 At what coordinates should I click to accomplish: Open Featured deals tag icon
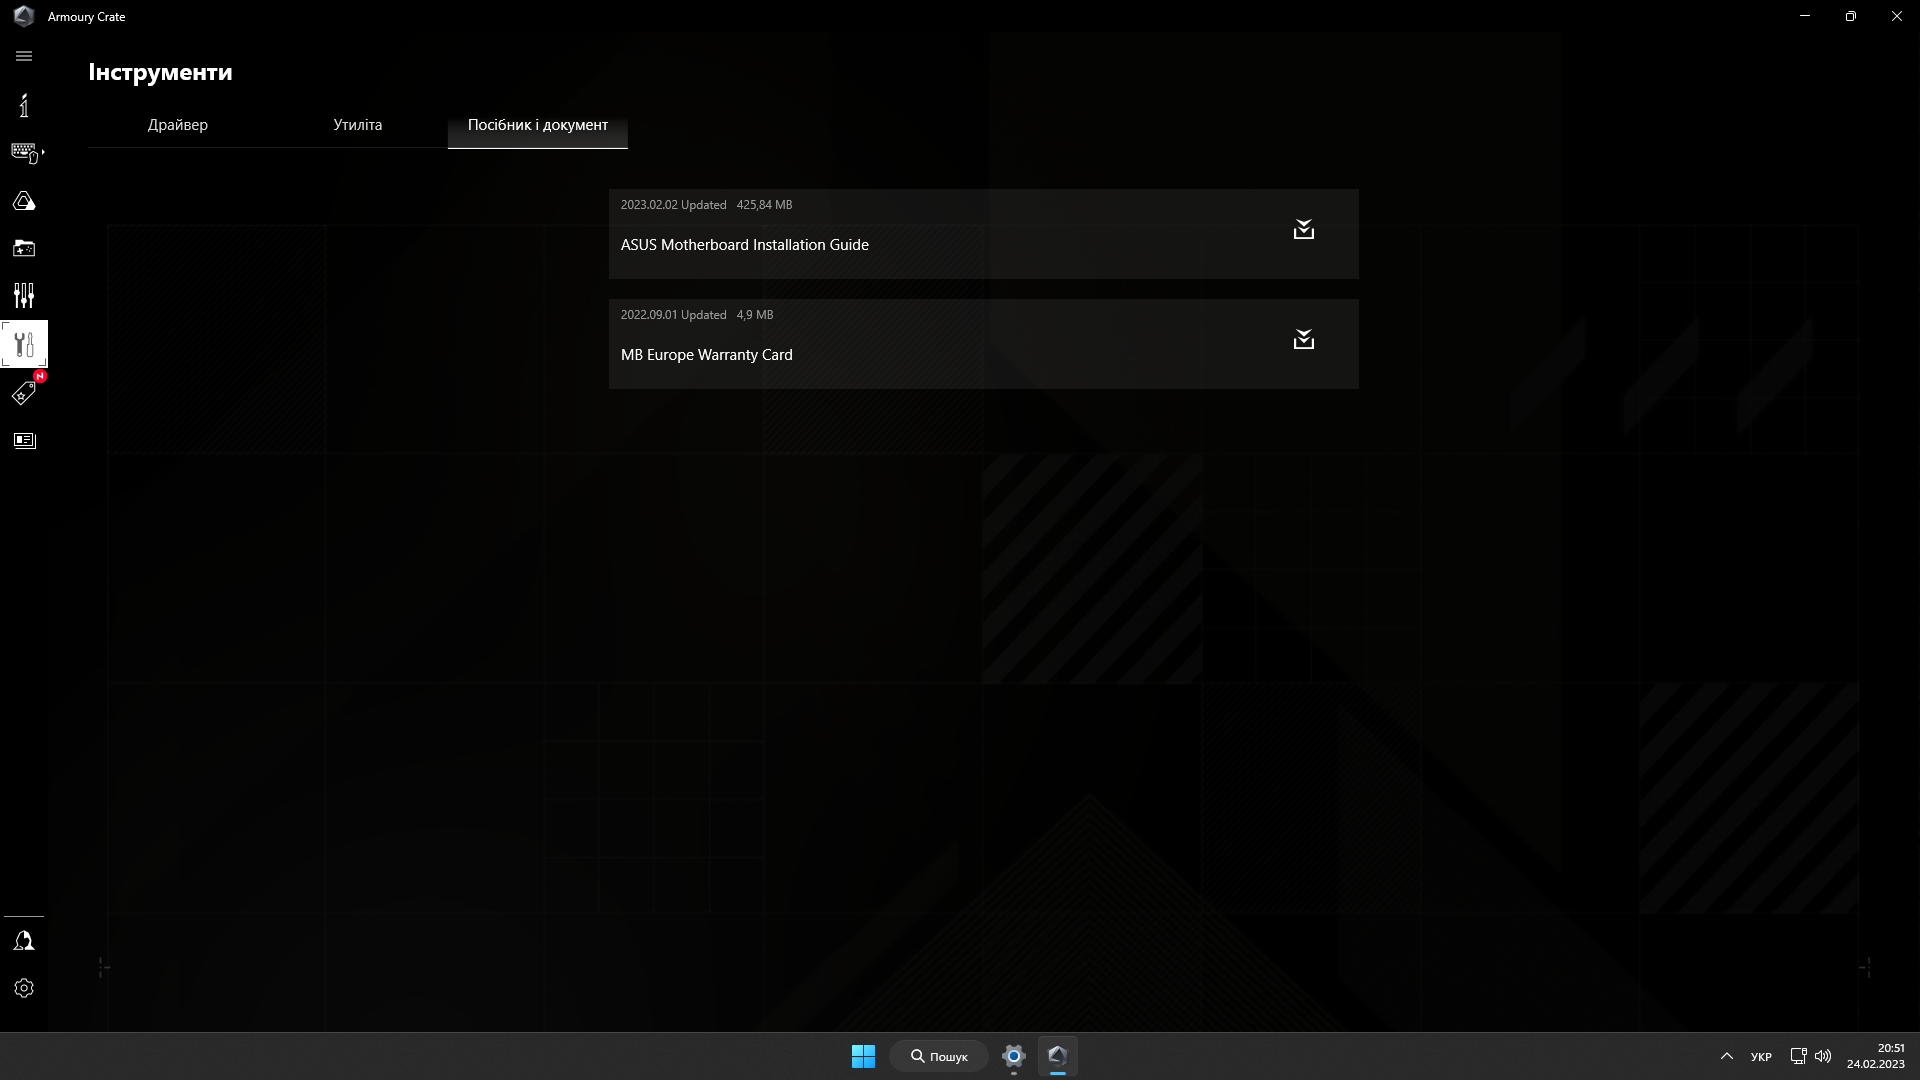pos(24,393)
